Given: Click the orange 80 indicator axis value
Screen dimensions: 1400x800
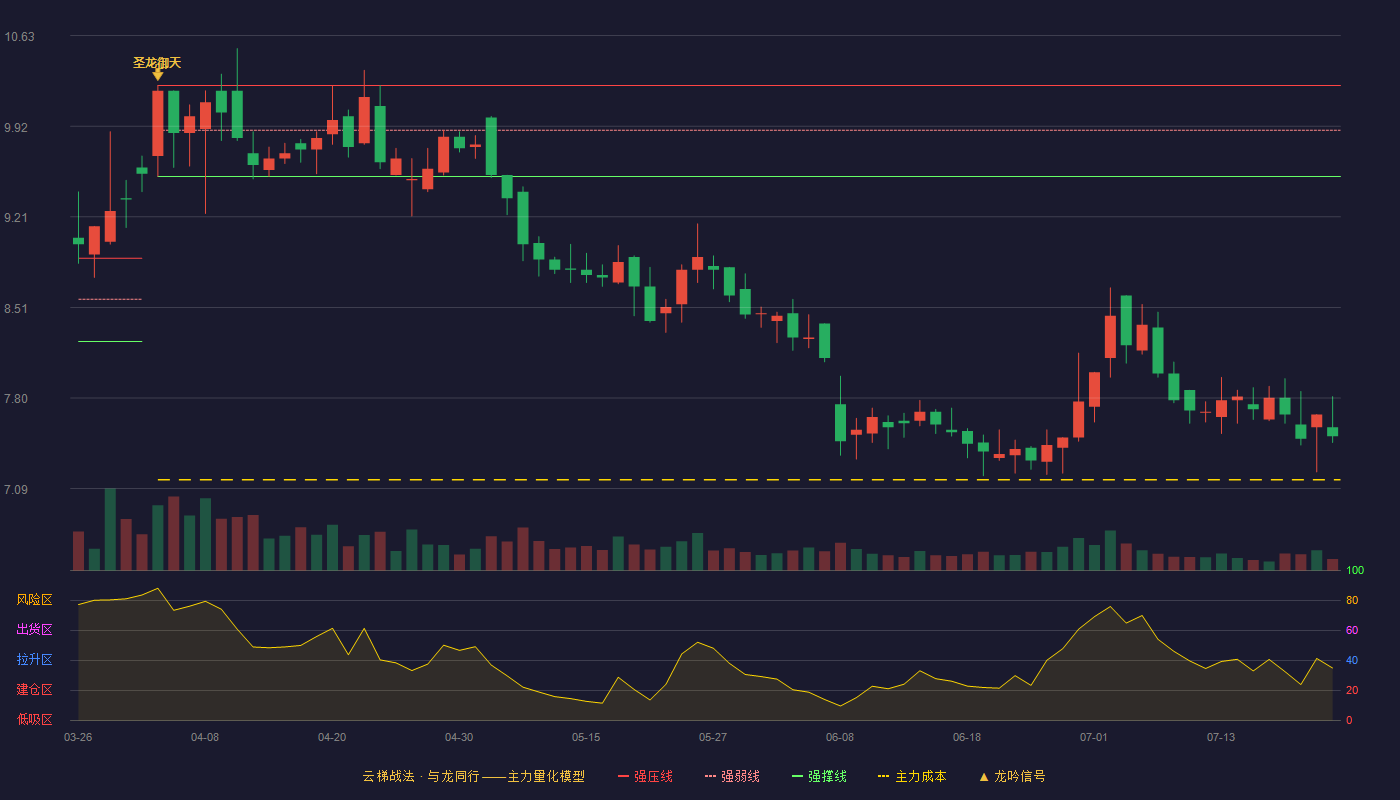Looking at the screenshot, I should [x=1352, y=600].
